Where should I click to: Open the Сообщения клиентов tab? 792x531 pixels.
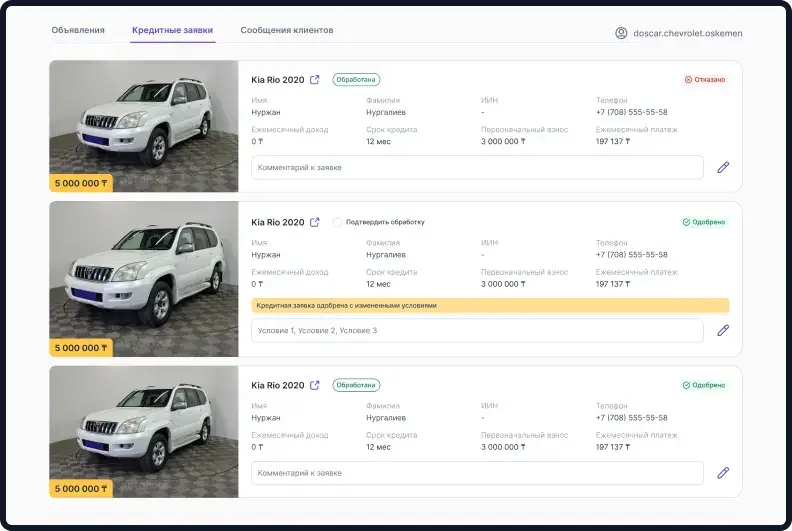[287, 30]
